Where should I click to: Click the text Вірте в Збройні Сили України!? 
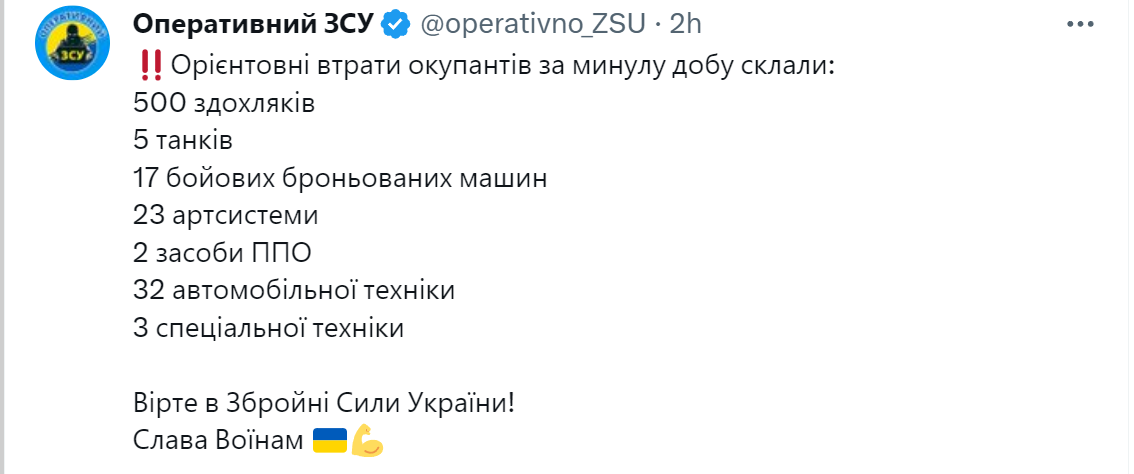tap(324, 404)
